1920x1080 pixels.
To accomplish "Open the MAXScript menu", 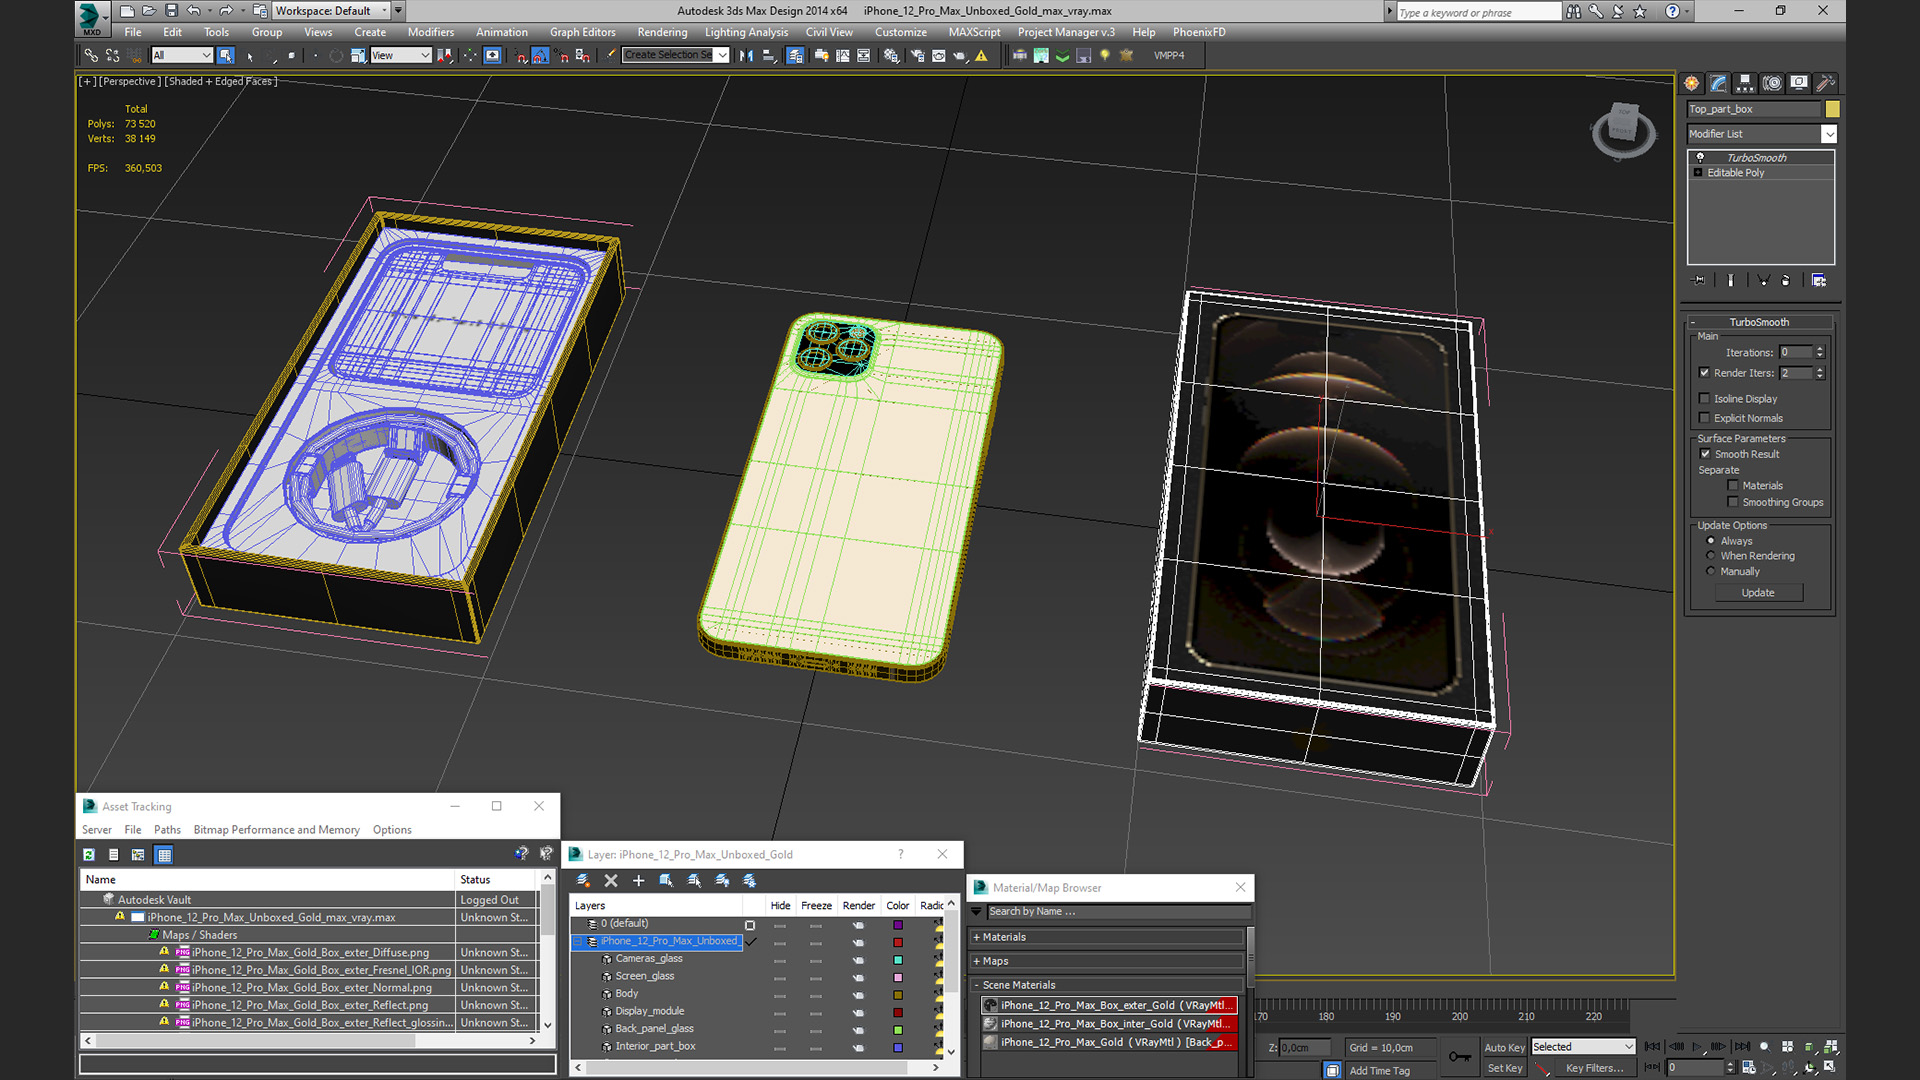I will pos(974,32).
